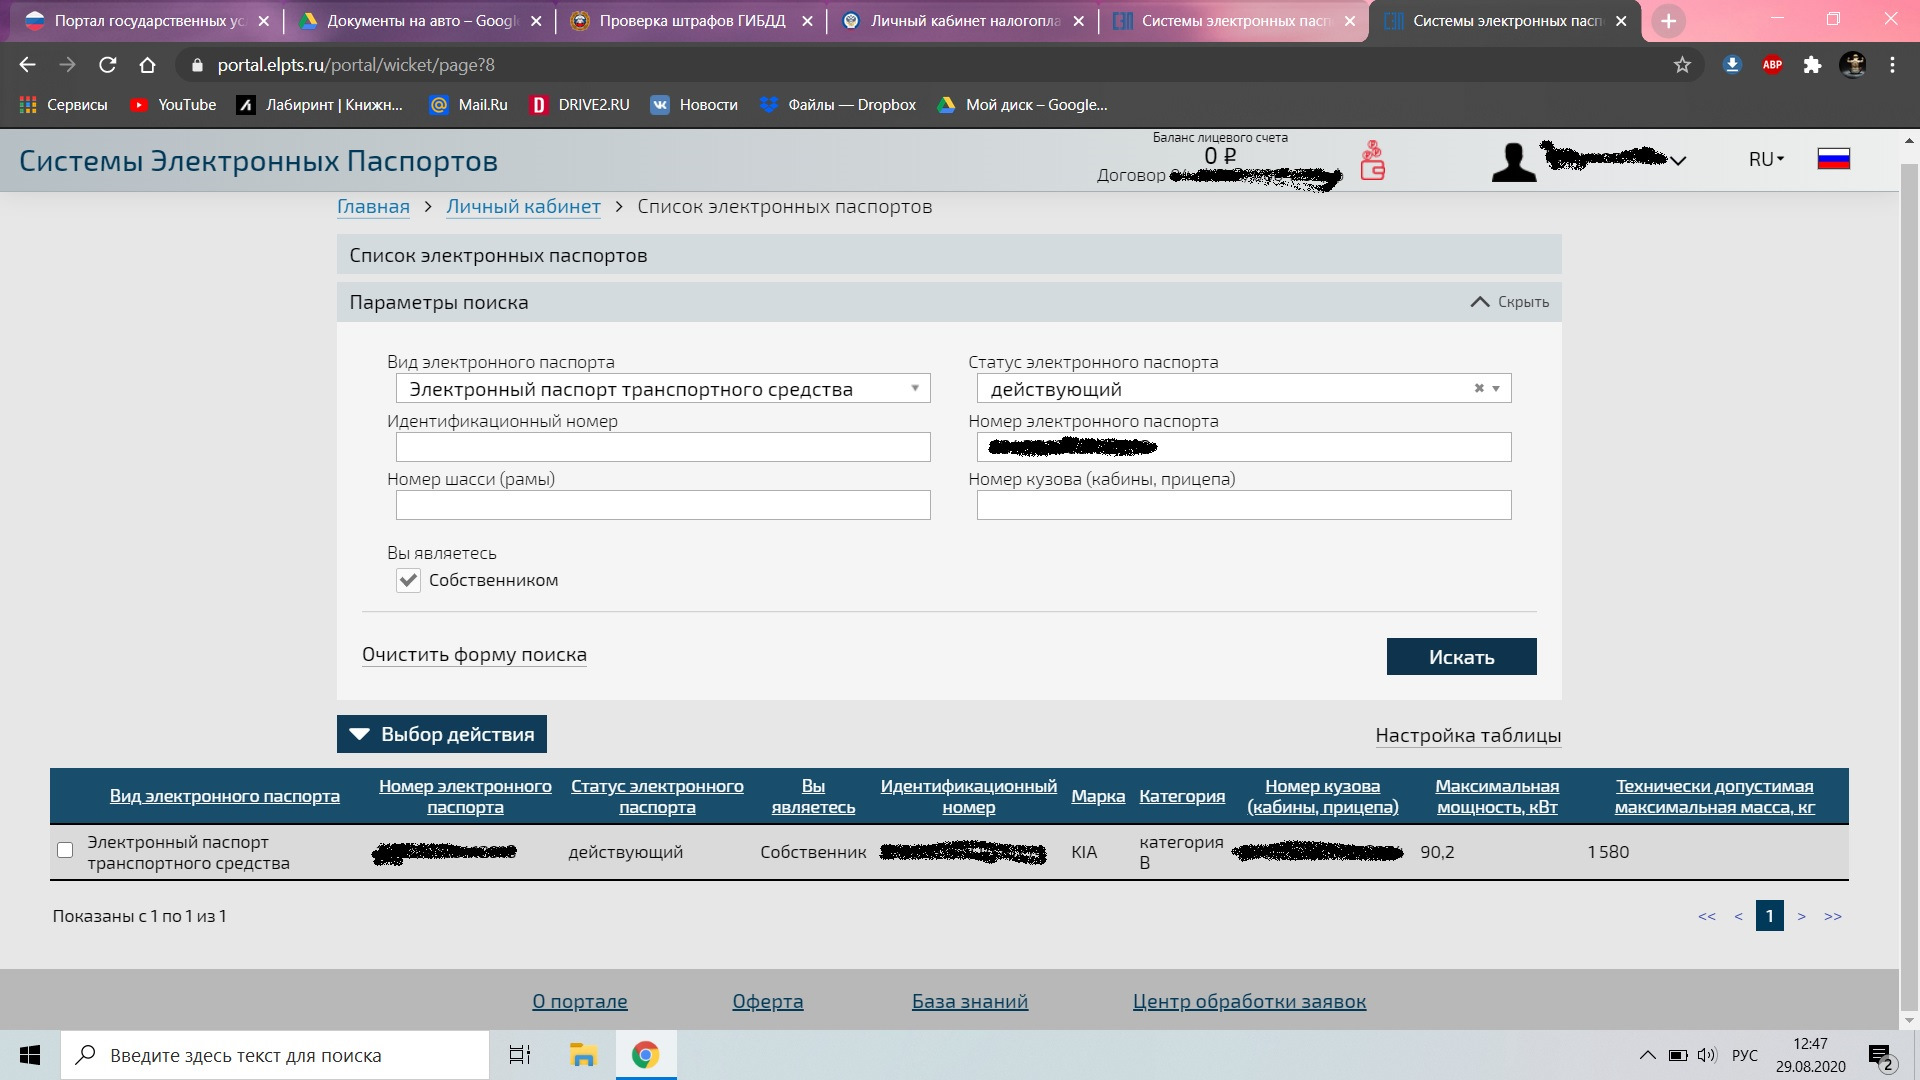This screenshot has width=1920, height=1080.
Task: Click the Chrome profile avatar in toolbar
Action: [x=1853, y=65]
